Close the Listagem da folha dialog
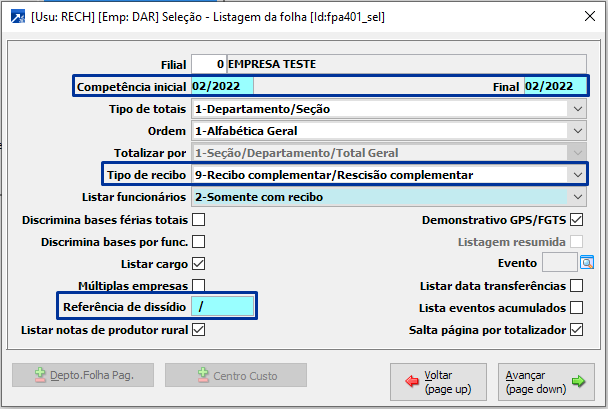 [x=590, y=16]
